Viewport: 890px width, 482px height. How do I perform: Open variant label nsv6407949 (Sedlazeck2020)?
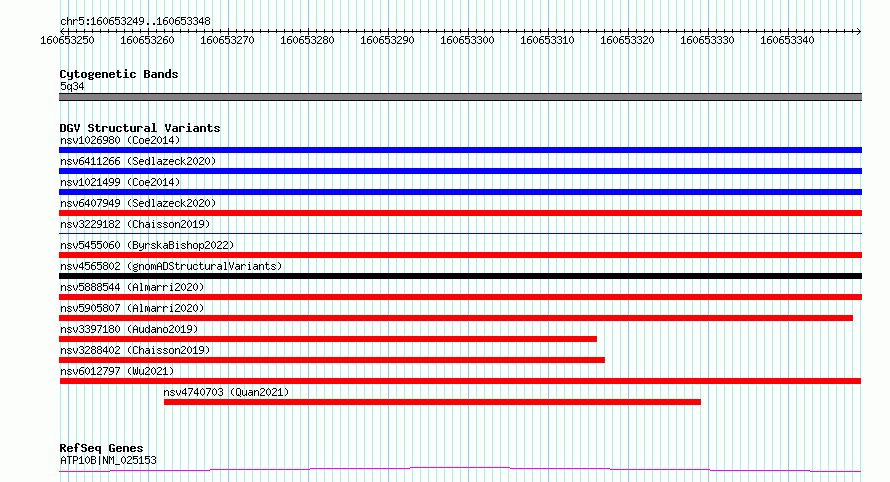[x=138, y=203]
